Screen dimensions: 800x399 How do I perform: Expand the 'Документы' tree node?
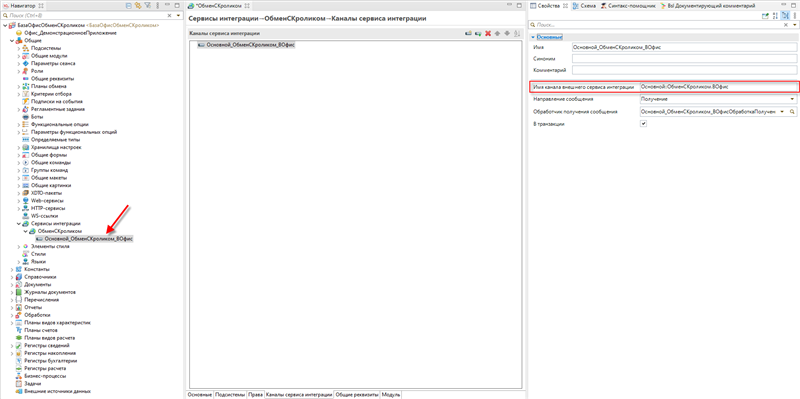click(x=12, y=284)
